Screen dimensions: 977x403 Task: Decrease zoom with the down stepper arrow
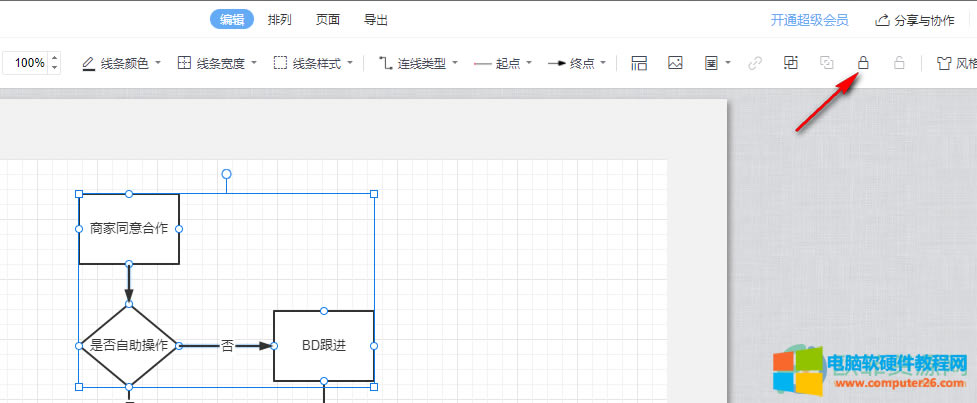[55, 67]
